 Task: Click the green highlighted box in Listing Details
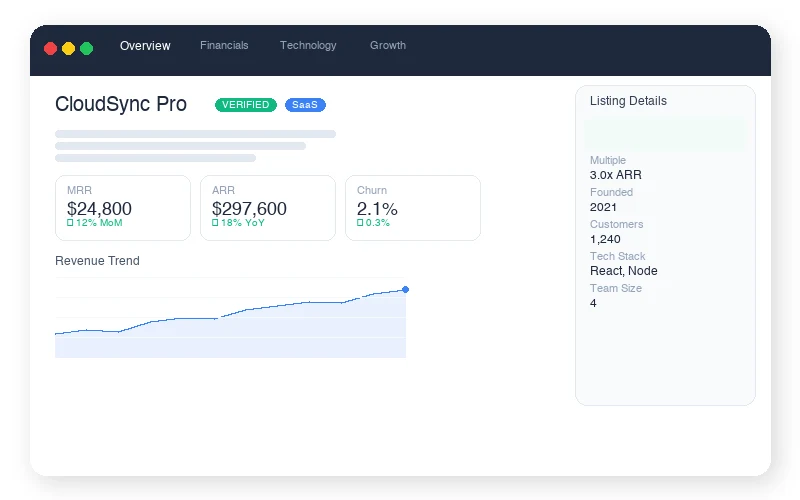[665, 133]
